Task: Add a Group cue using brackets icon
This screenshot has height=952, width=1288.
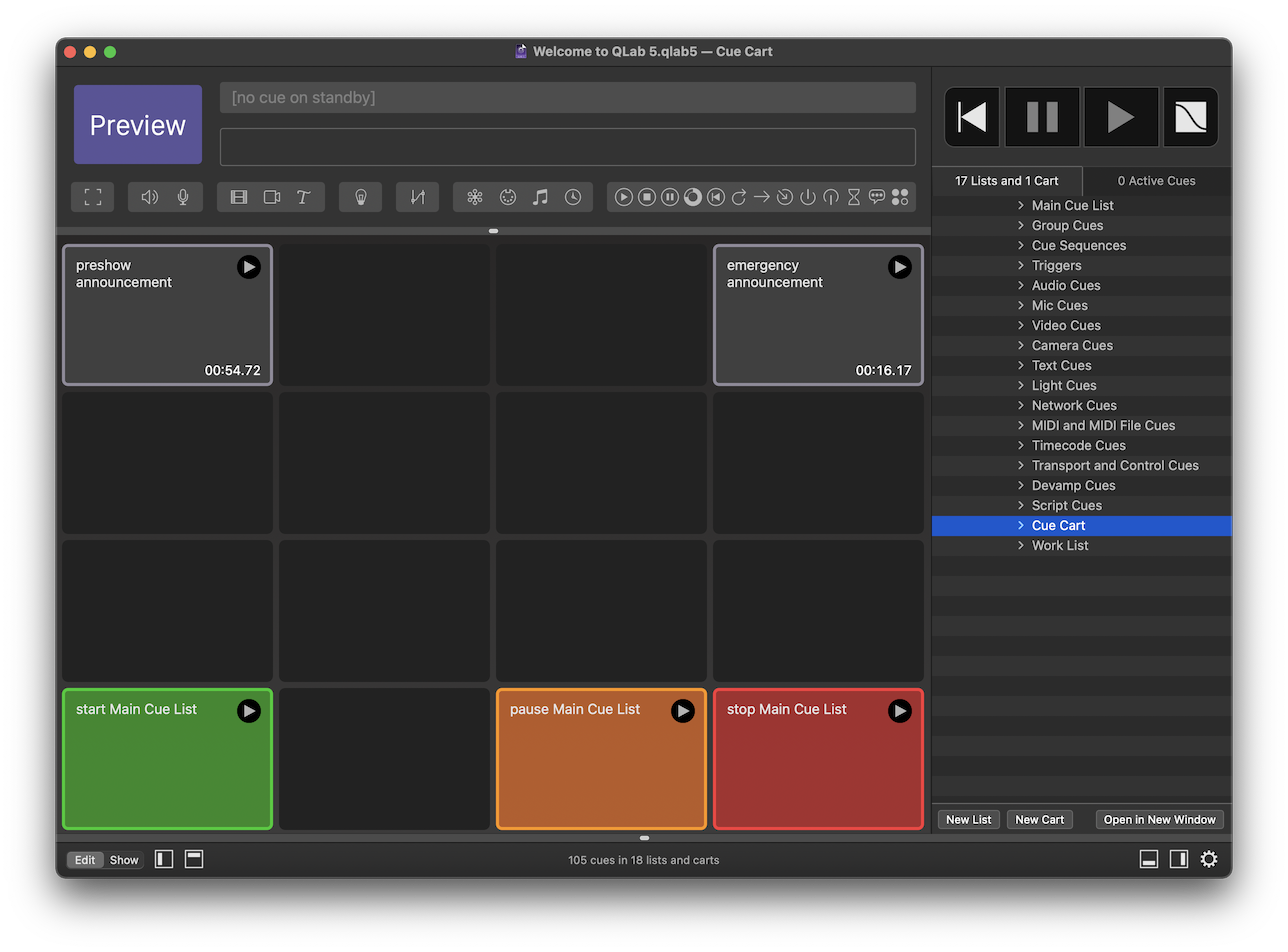Action: 93,197
